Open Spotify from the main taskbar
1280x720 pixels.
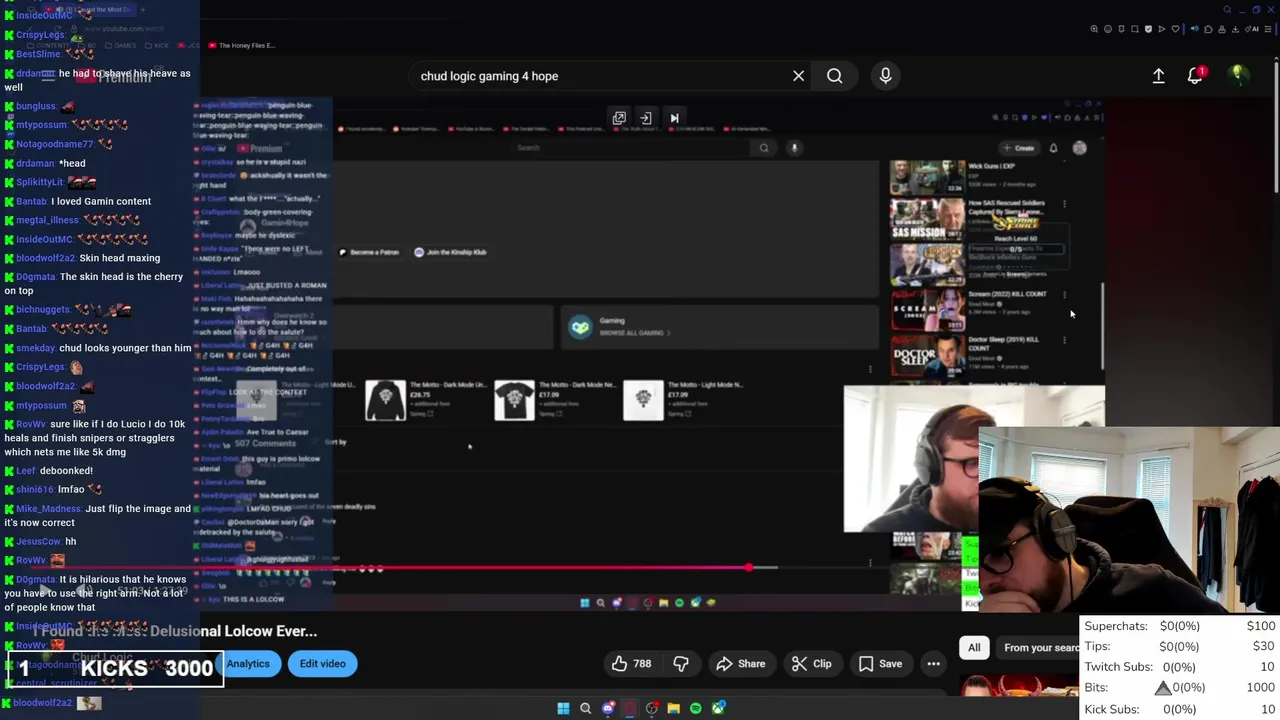(696, 709)
